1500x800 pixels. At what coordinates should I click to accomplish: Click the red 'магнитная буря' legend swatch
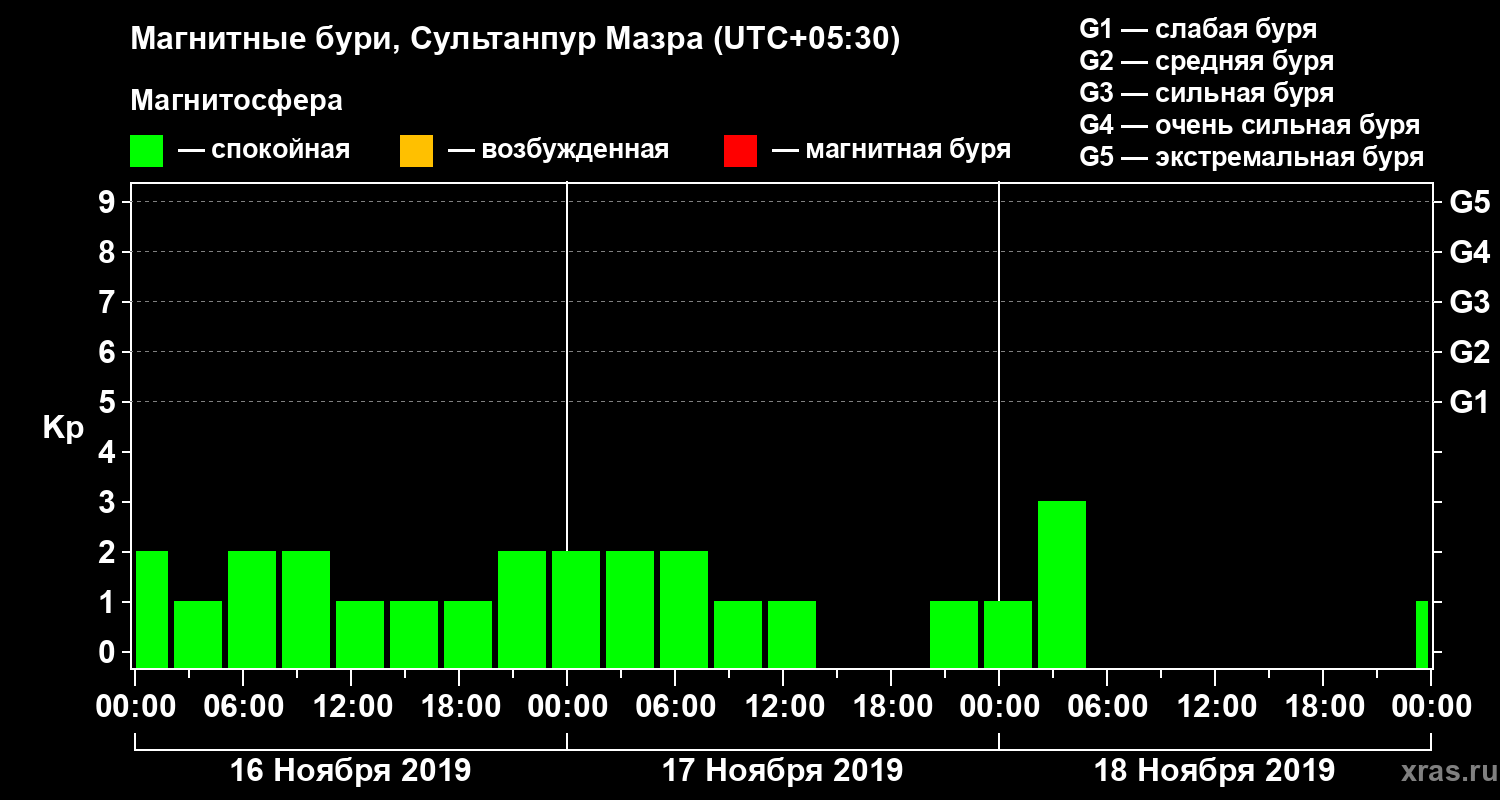coord(740,151)
